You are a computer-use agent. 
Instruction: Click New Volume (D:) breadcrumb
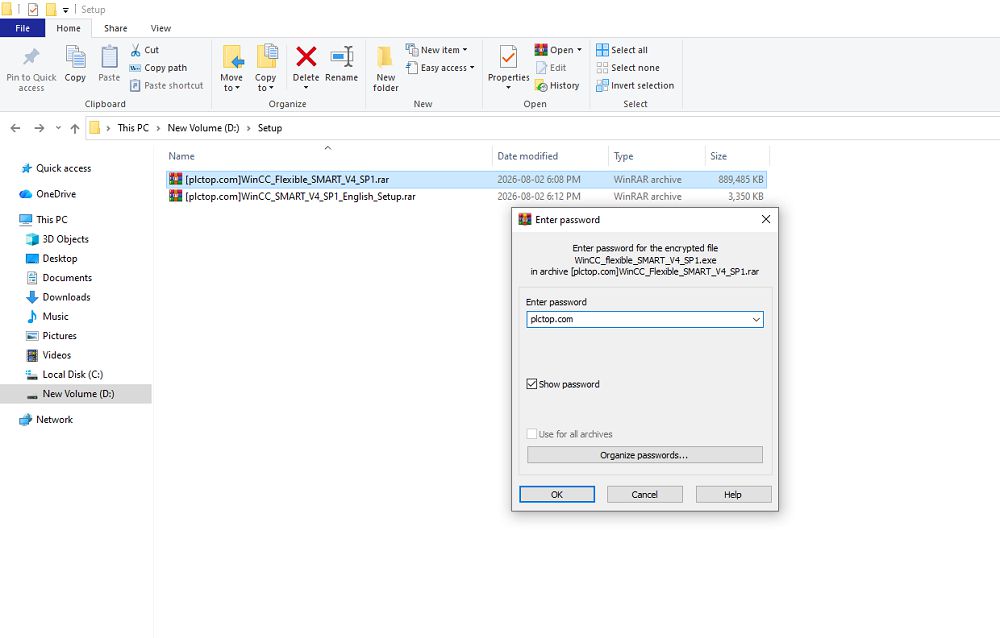203,128
